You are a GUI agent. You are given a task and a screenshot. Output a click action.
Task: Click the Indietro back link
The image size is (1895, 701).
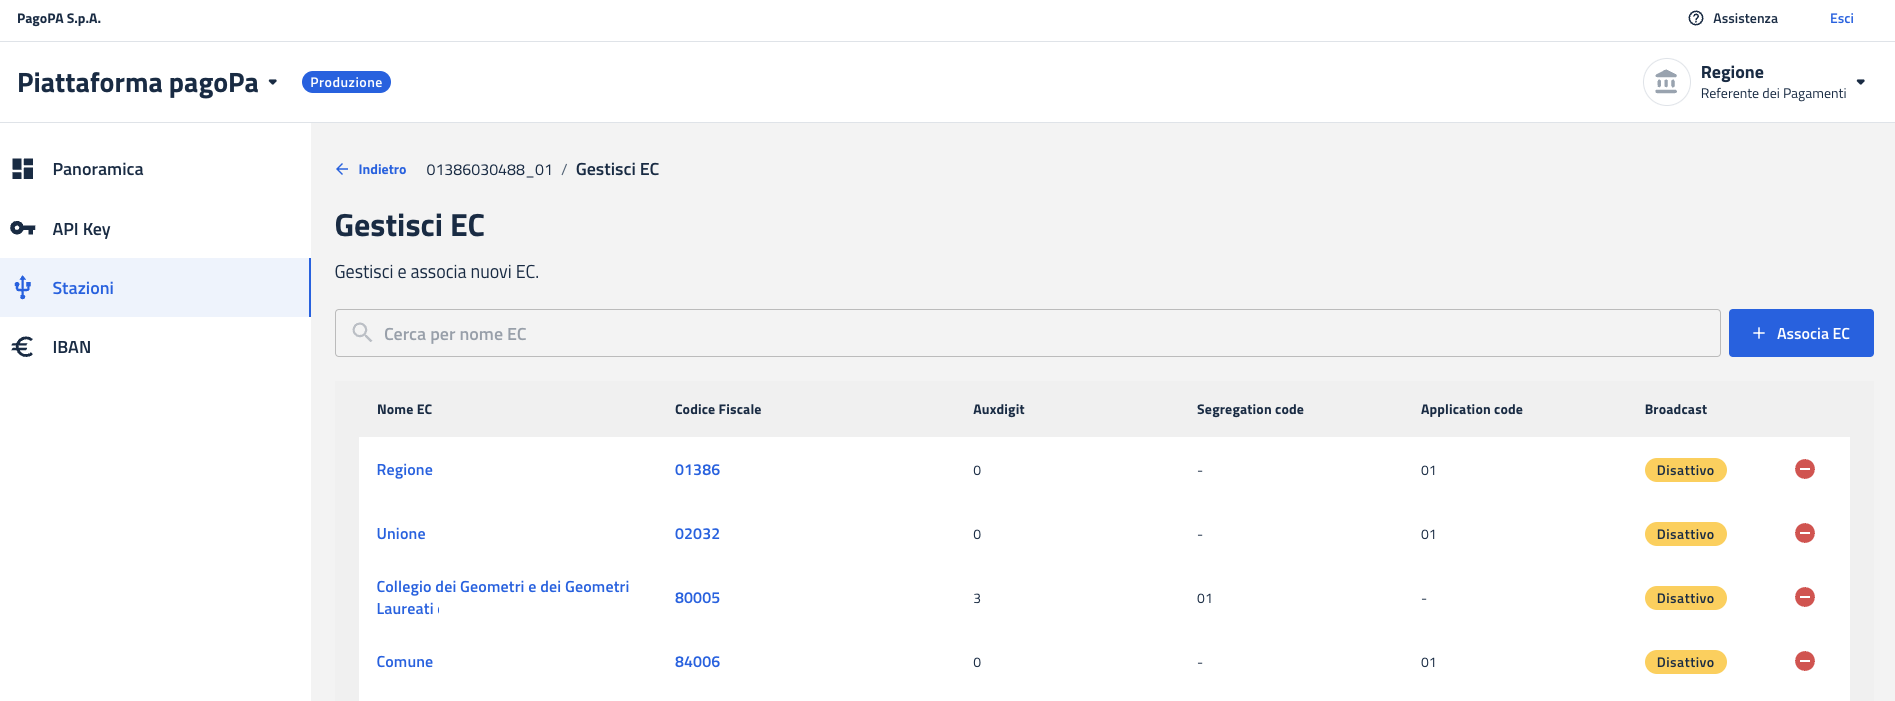(x=371, y=169)
